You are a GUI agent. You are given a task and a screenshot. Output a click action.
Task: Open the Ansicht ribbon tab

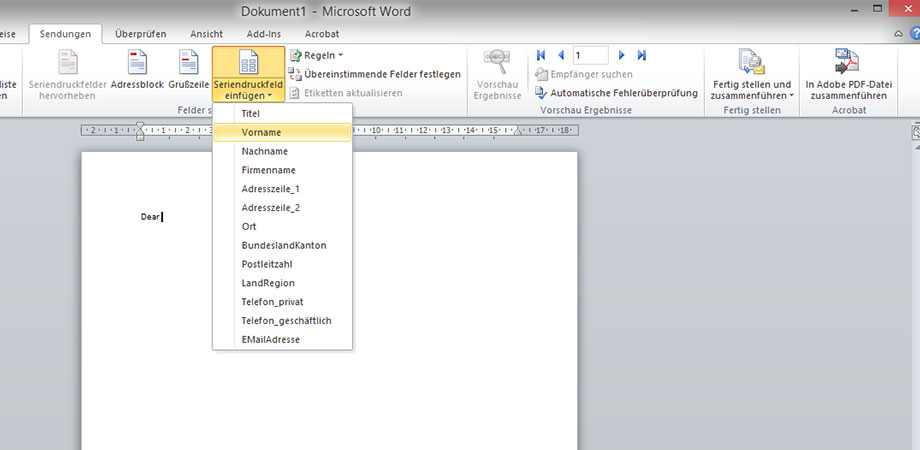[x=206, y=34]
